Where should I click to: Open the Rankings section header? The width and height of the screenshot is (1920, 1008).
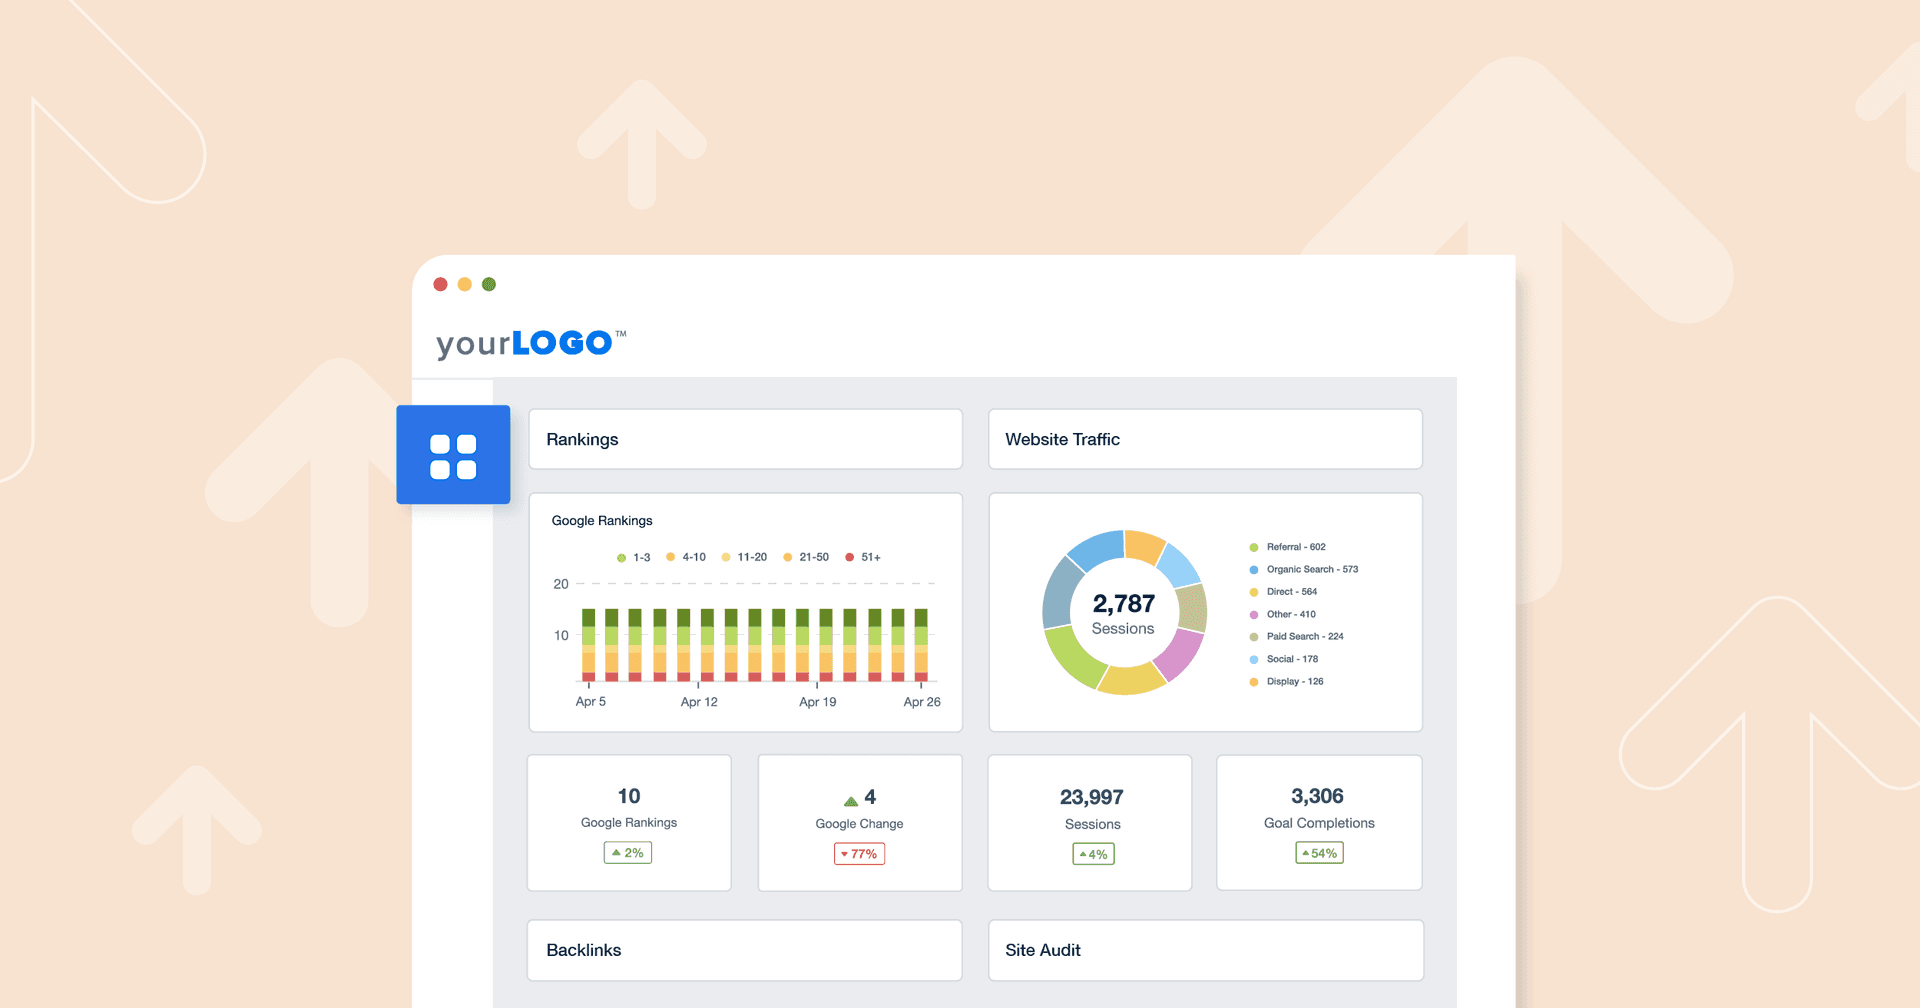(745, 439)
